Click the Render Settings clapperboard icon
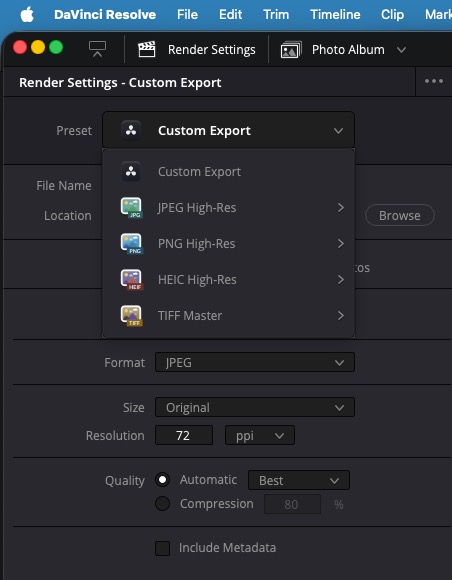The image size is (452, 580). pos(146,49)
